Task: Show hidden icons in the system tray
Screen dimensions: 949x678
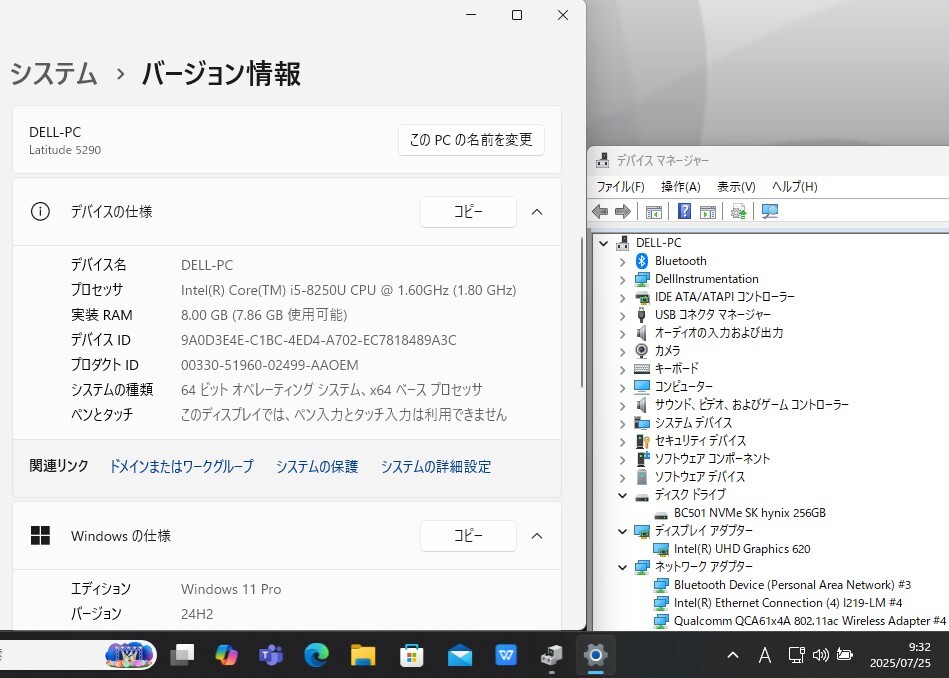Action: tap(733, 655)
